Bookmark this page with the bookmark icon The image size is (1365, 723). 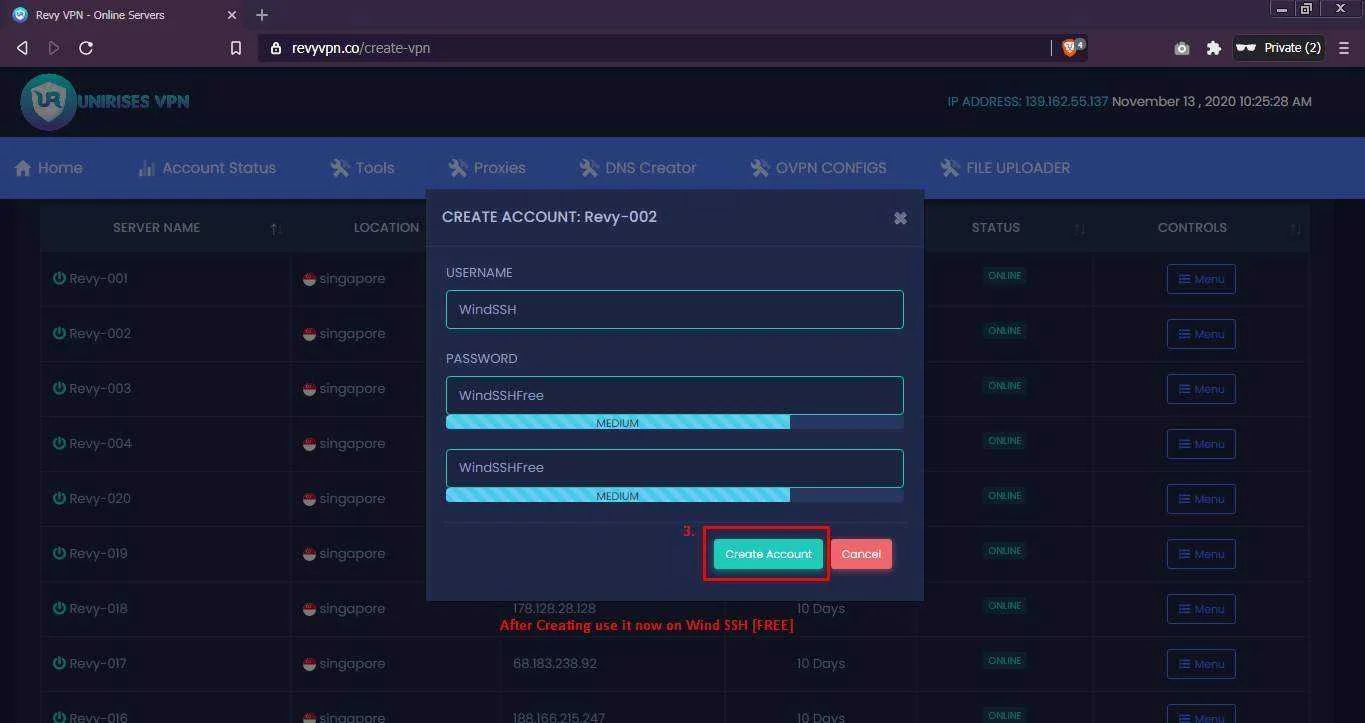click(x=236, y=48)
